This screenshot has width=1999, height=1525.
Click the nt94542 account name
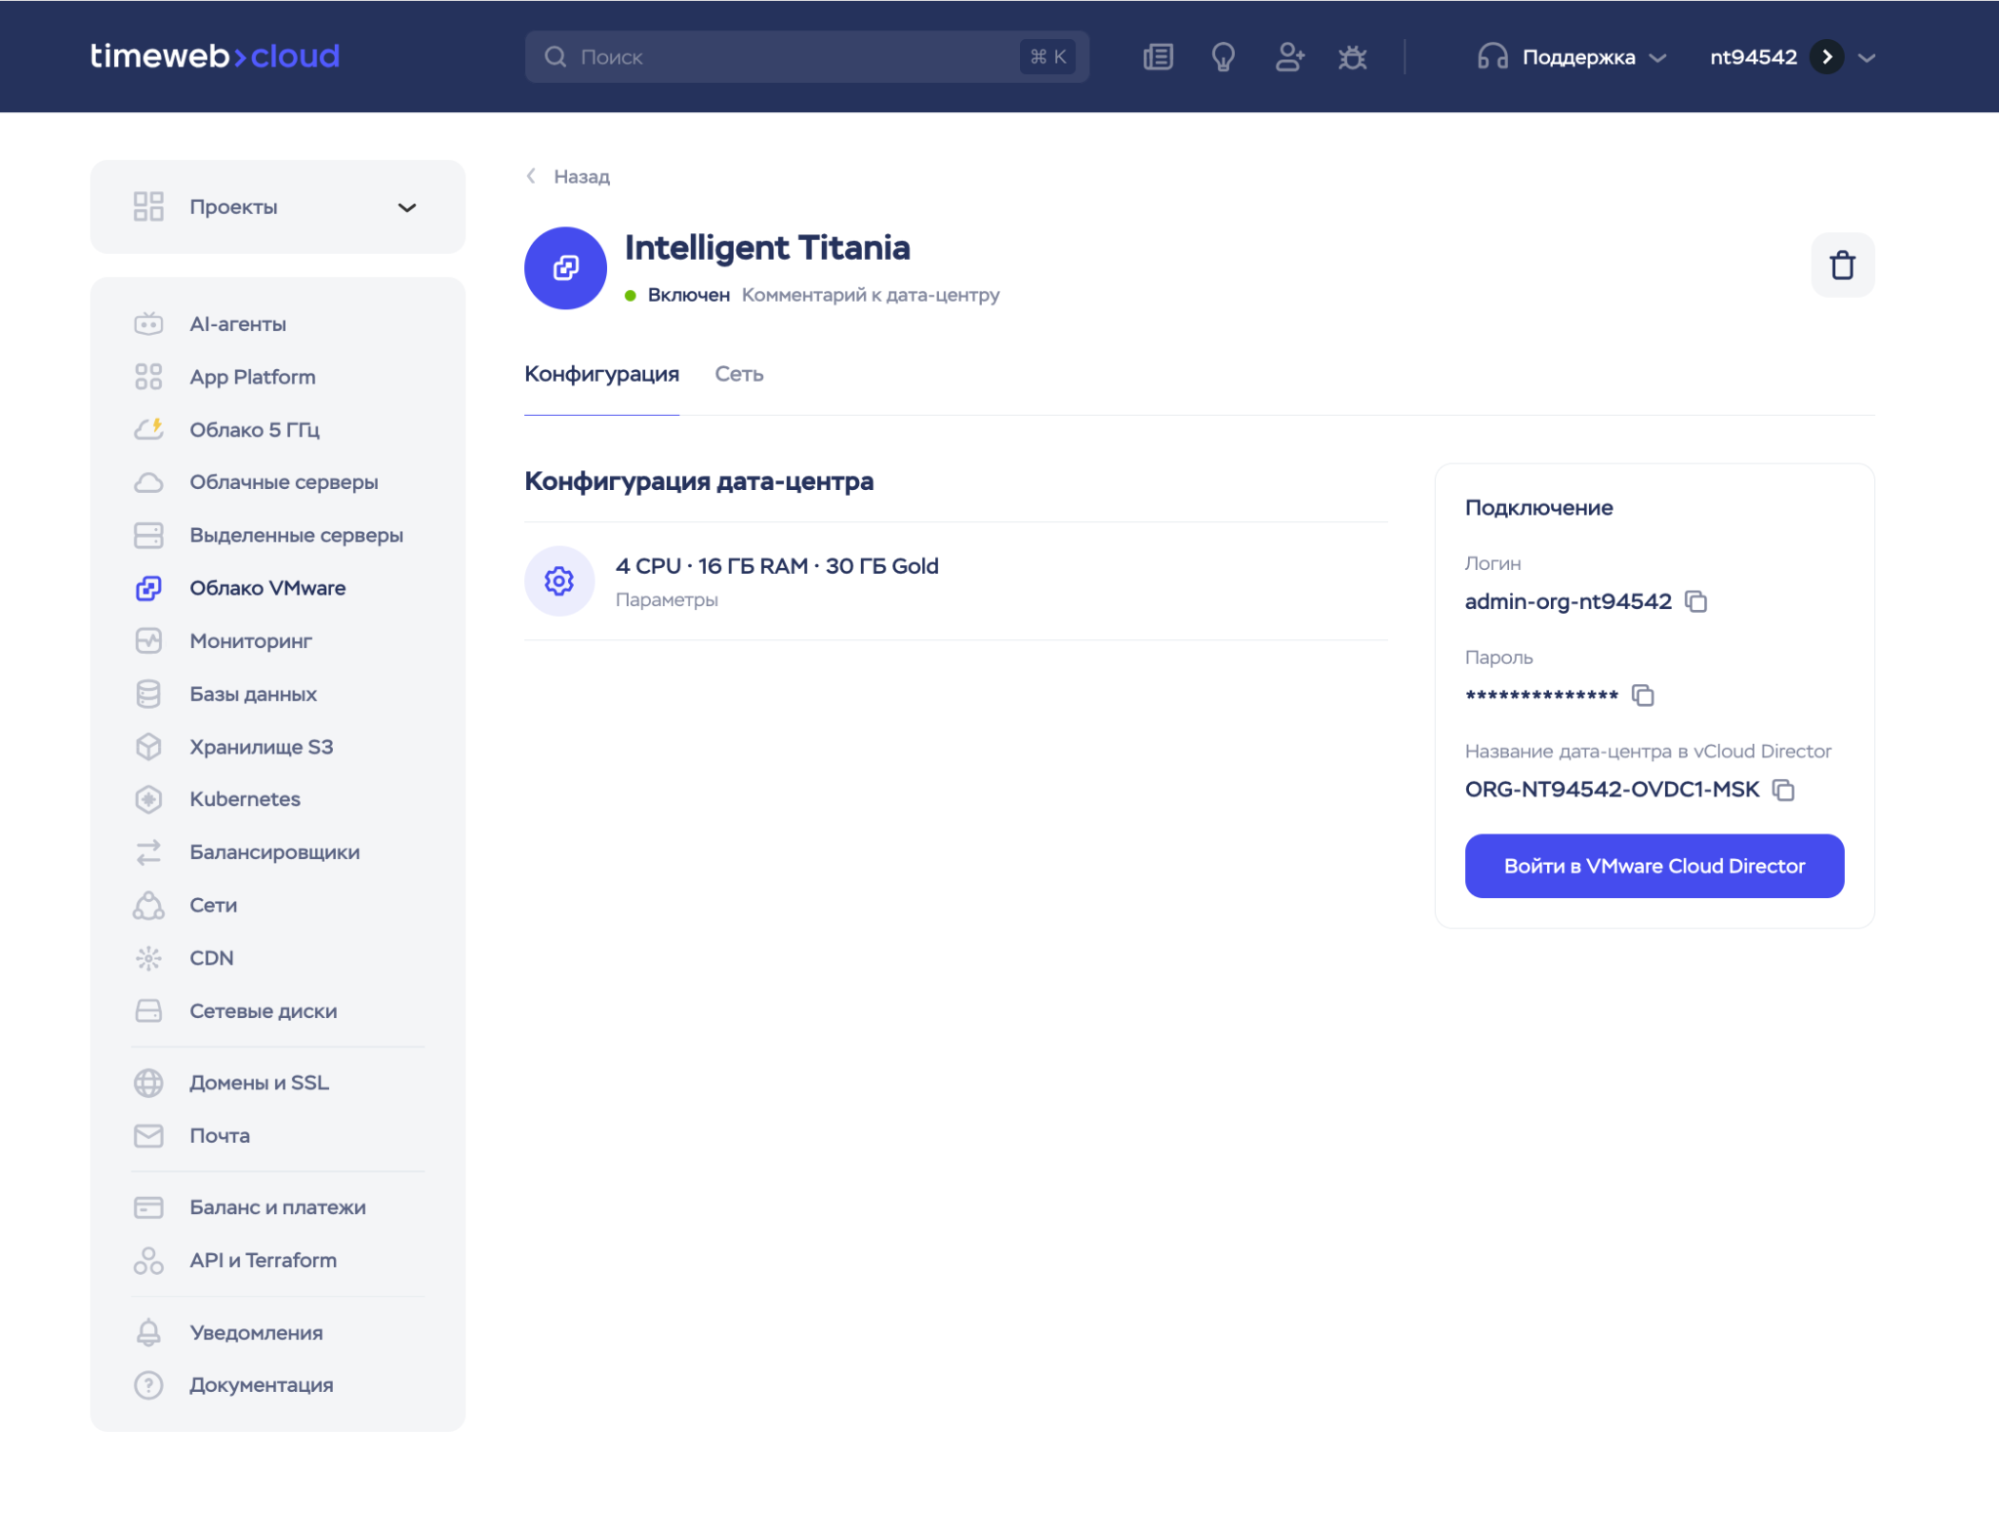[1753, 57]
